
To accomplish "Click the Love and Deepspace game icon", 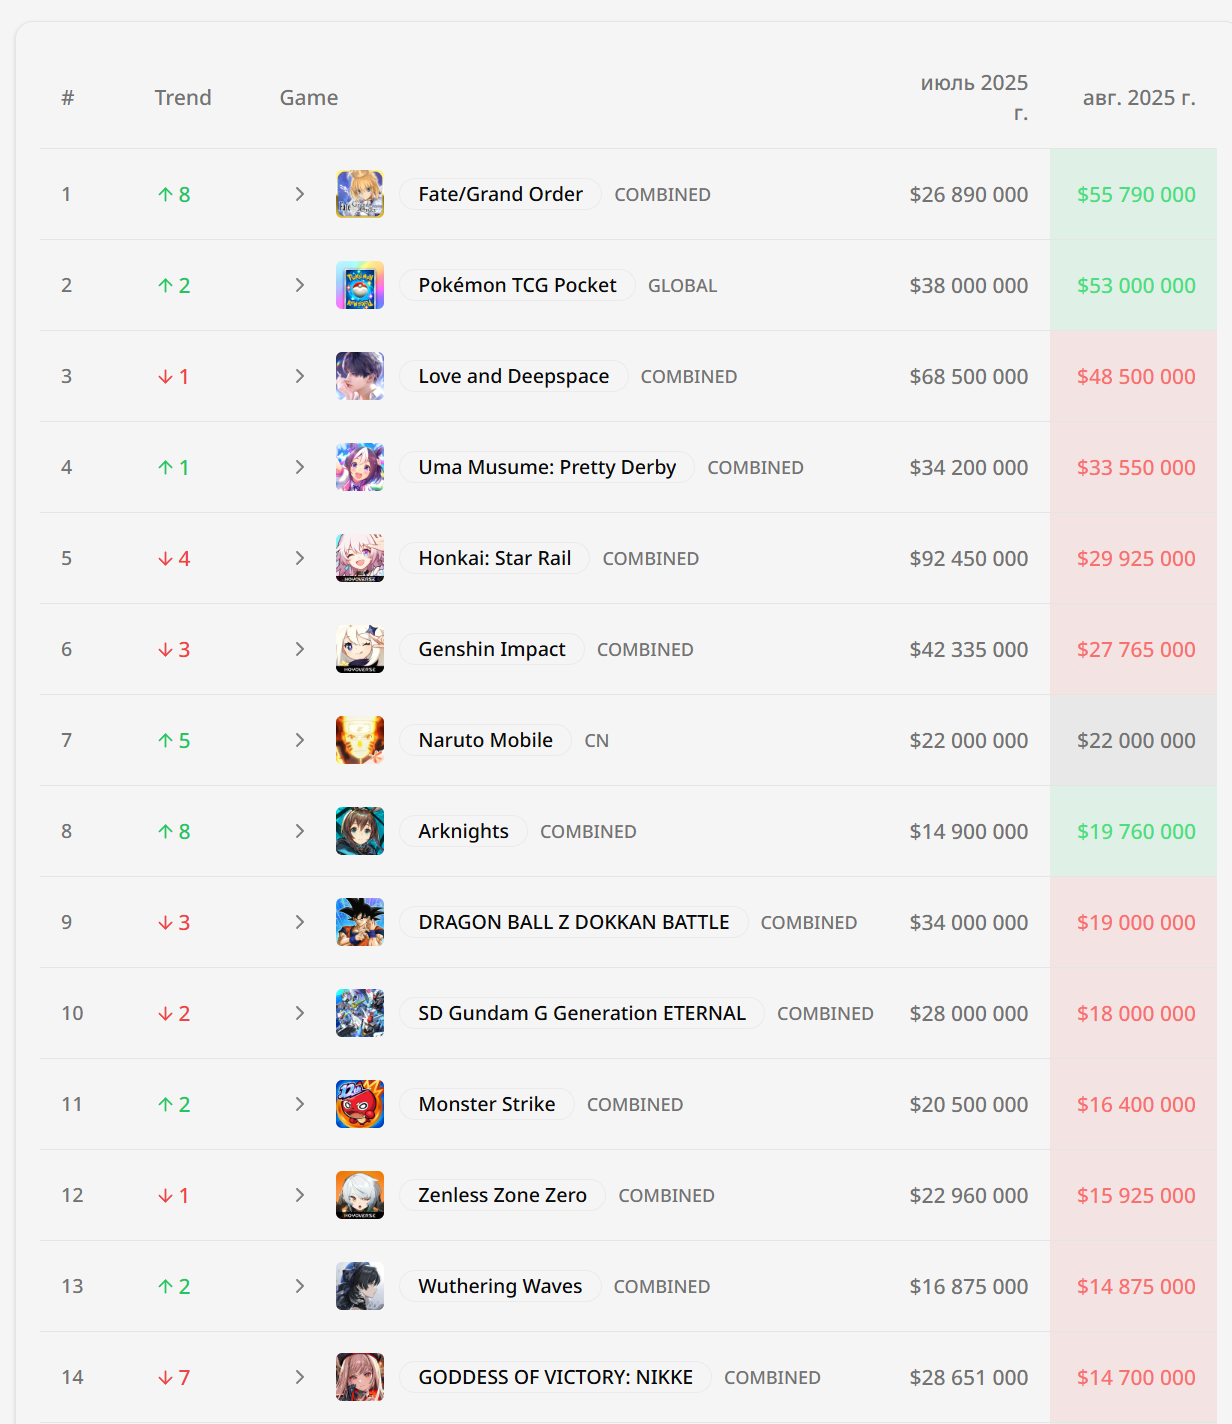I will [x=360, y=376].
